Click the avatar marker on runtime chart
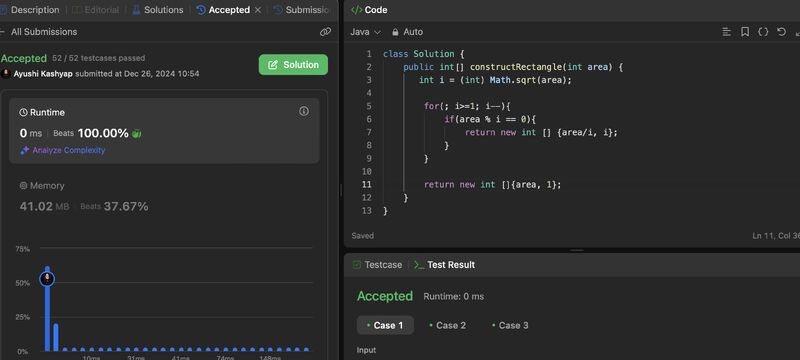Image resolution: width=800 pixels, height=360 pixels. pos(47,278)
